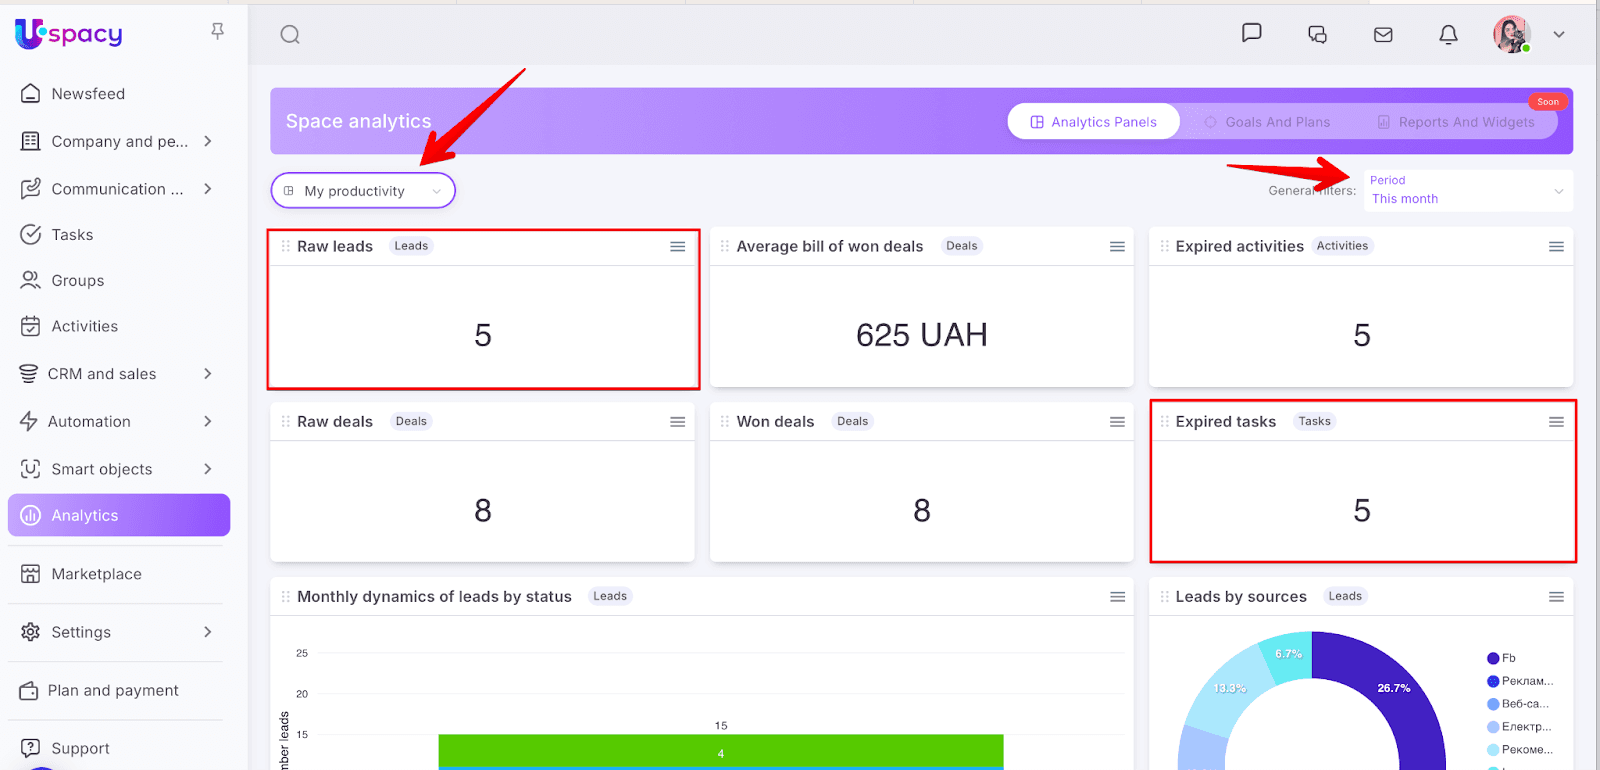Image resolution: width=1600 pixels, height=770 pixels.
Task: Grab the Raw leads drag handle
Action: tap(286, 246)
